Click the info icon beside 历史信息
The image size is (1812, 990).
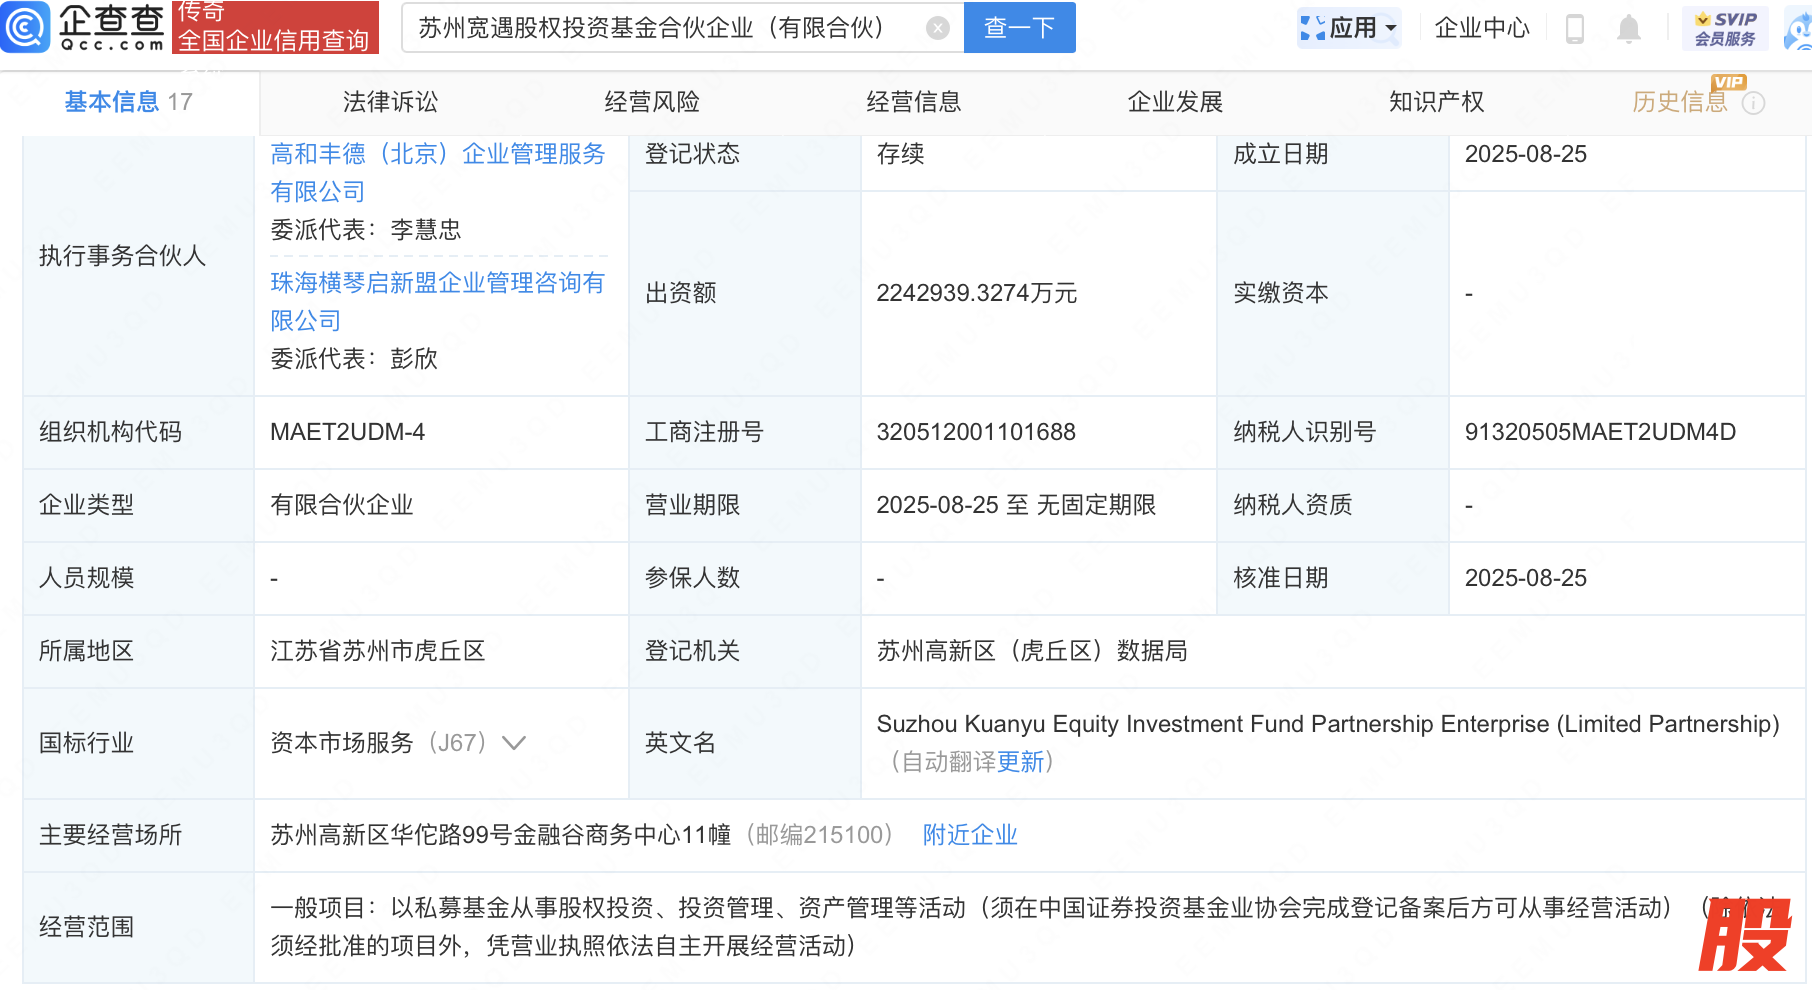[x=1753, y=103]
